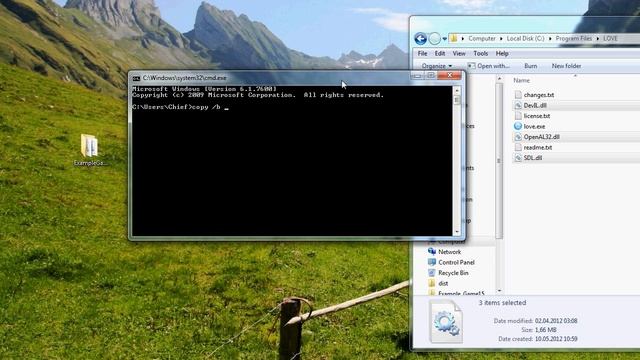Select the readme.txt file icon
Viewport: 640px width, 360px height.
point(518,147)
